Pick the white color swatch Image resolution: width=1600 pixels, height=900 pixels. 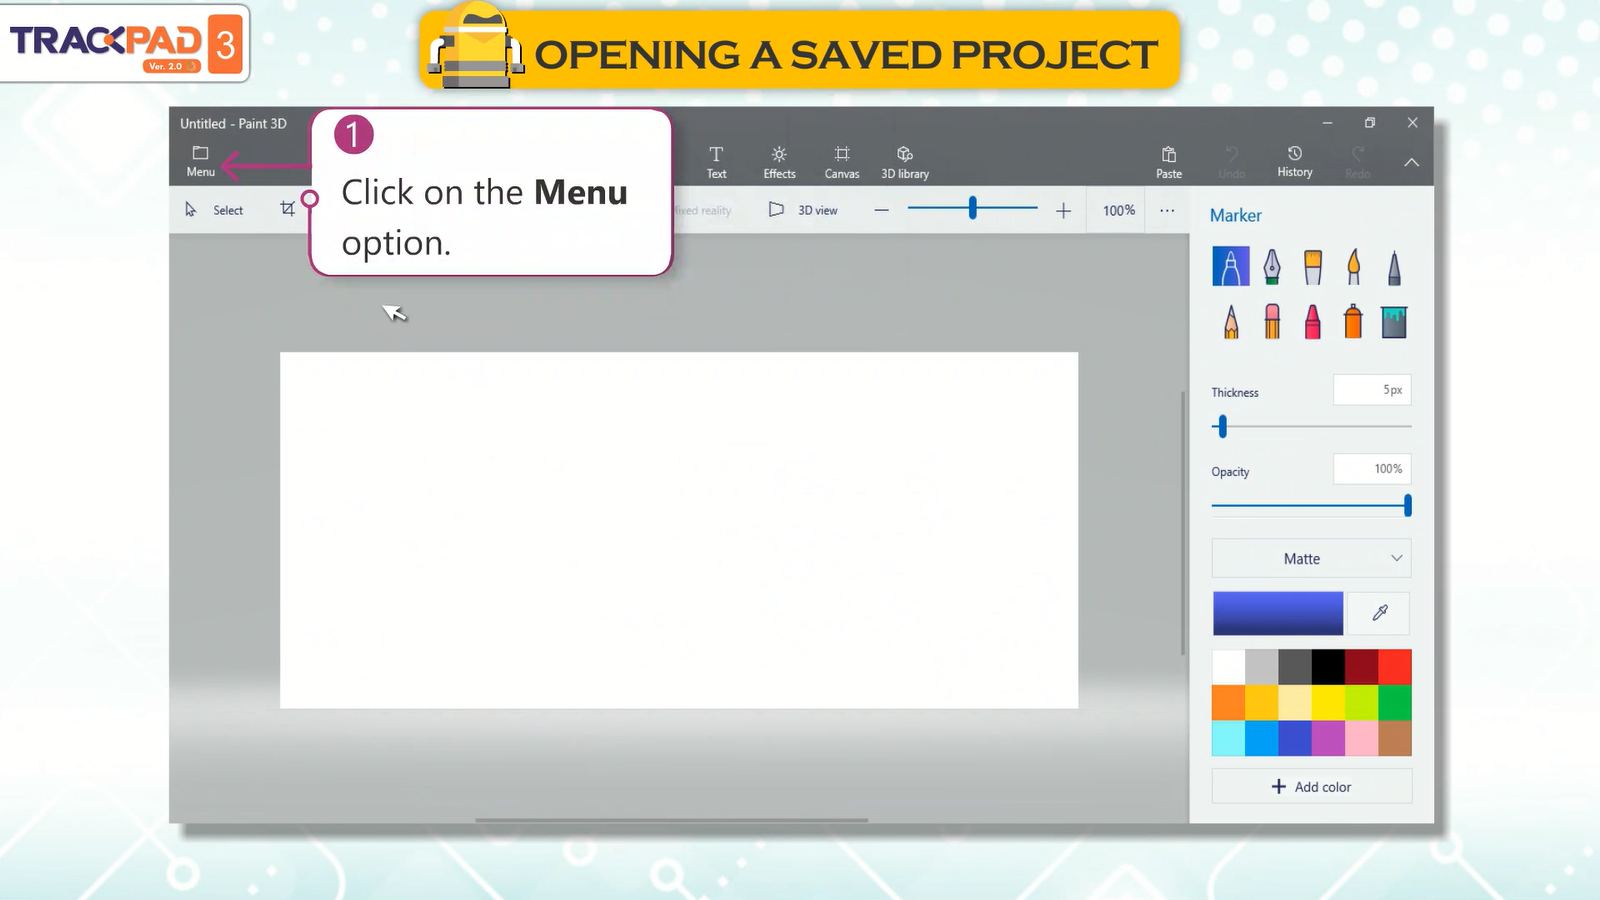pyautogui.click(x=1228, y=666)
